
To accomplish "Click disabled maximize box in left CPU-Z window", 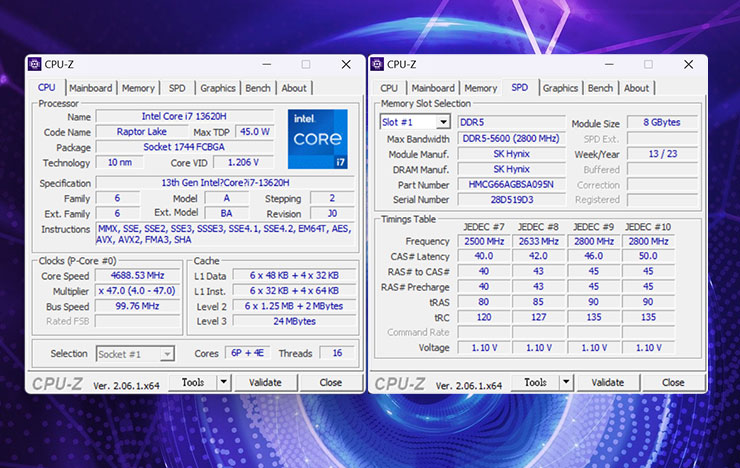I will [x=306, y=64].
